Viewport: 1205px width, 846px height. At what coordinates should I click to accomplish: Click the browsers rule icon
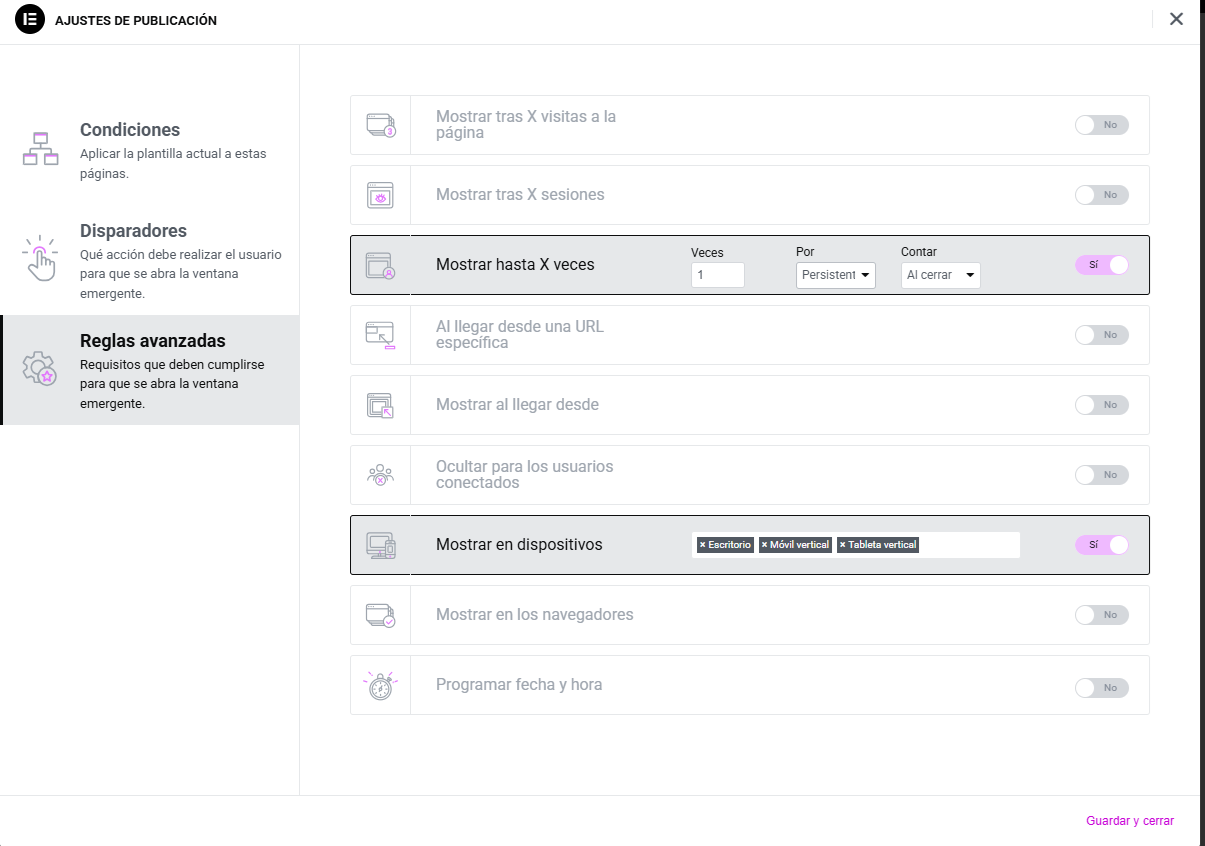pos(380,615)
